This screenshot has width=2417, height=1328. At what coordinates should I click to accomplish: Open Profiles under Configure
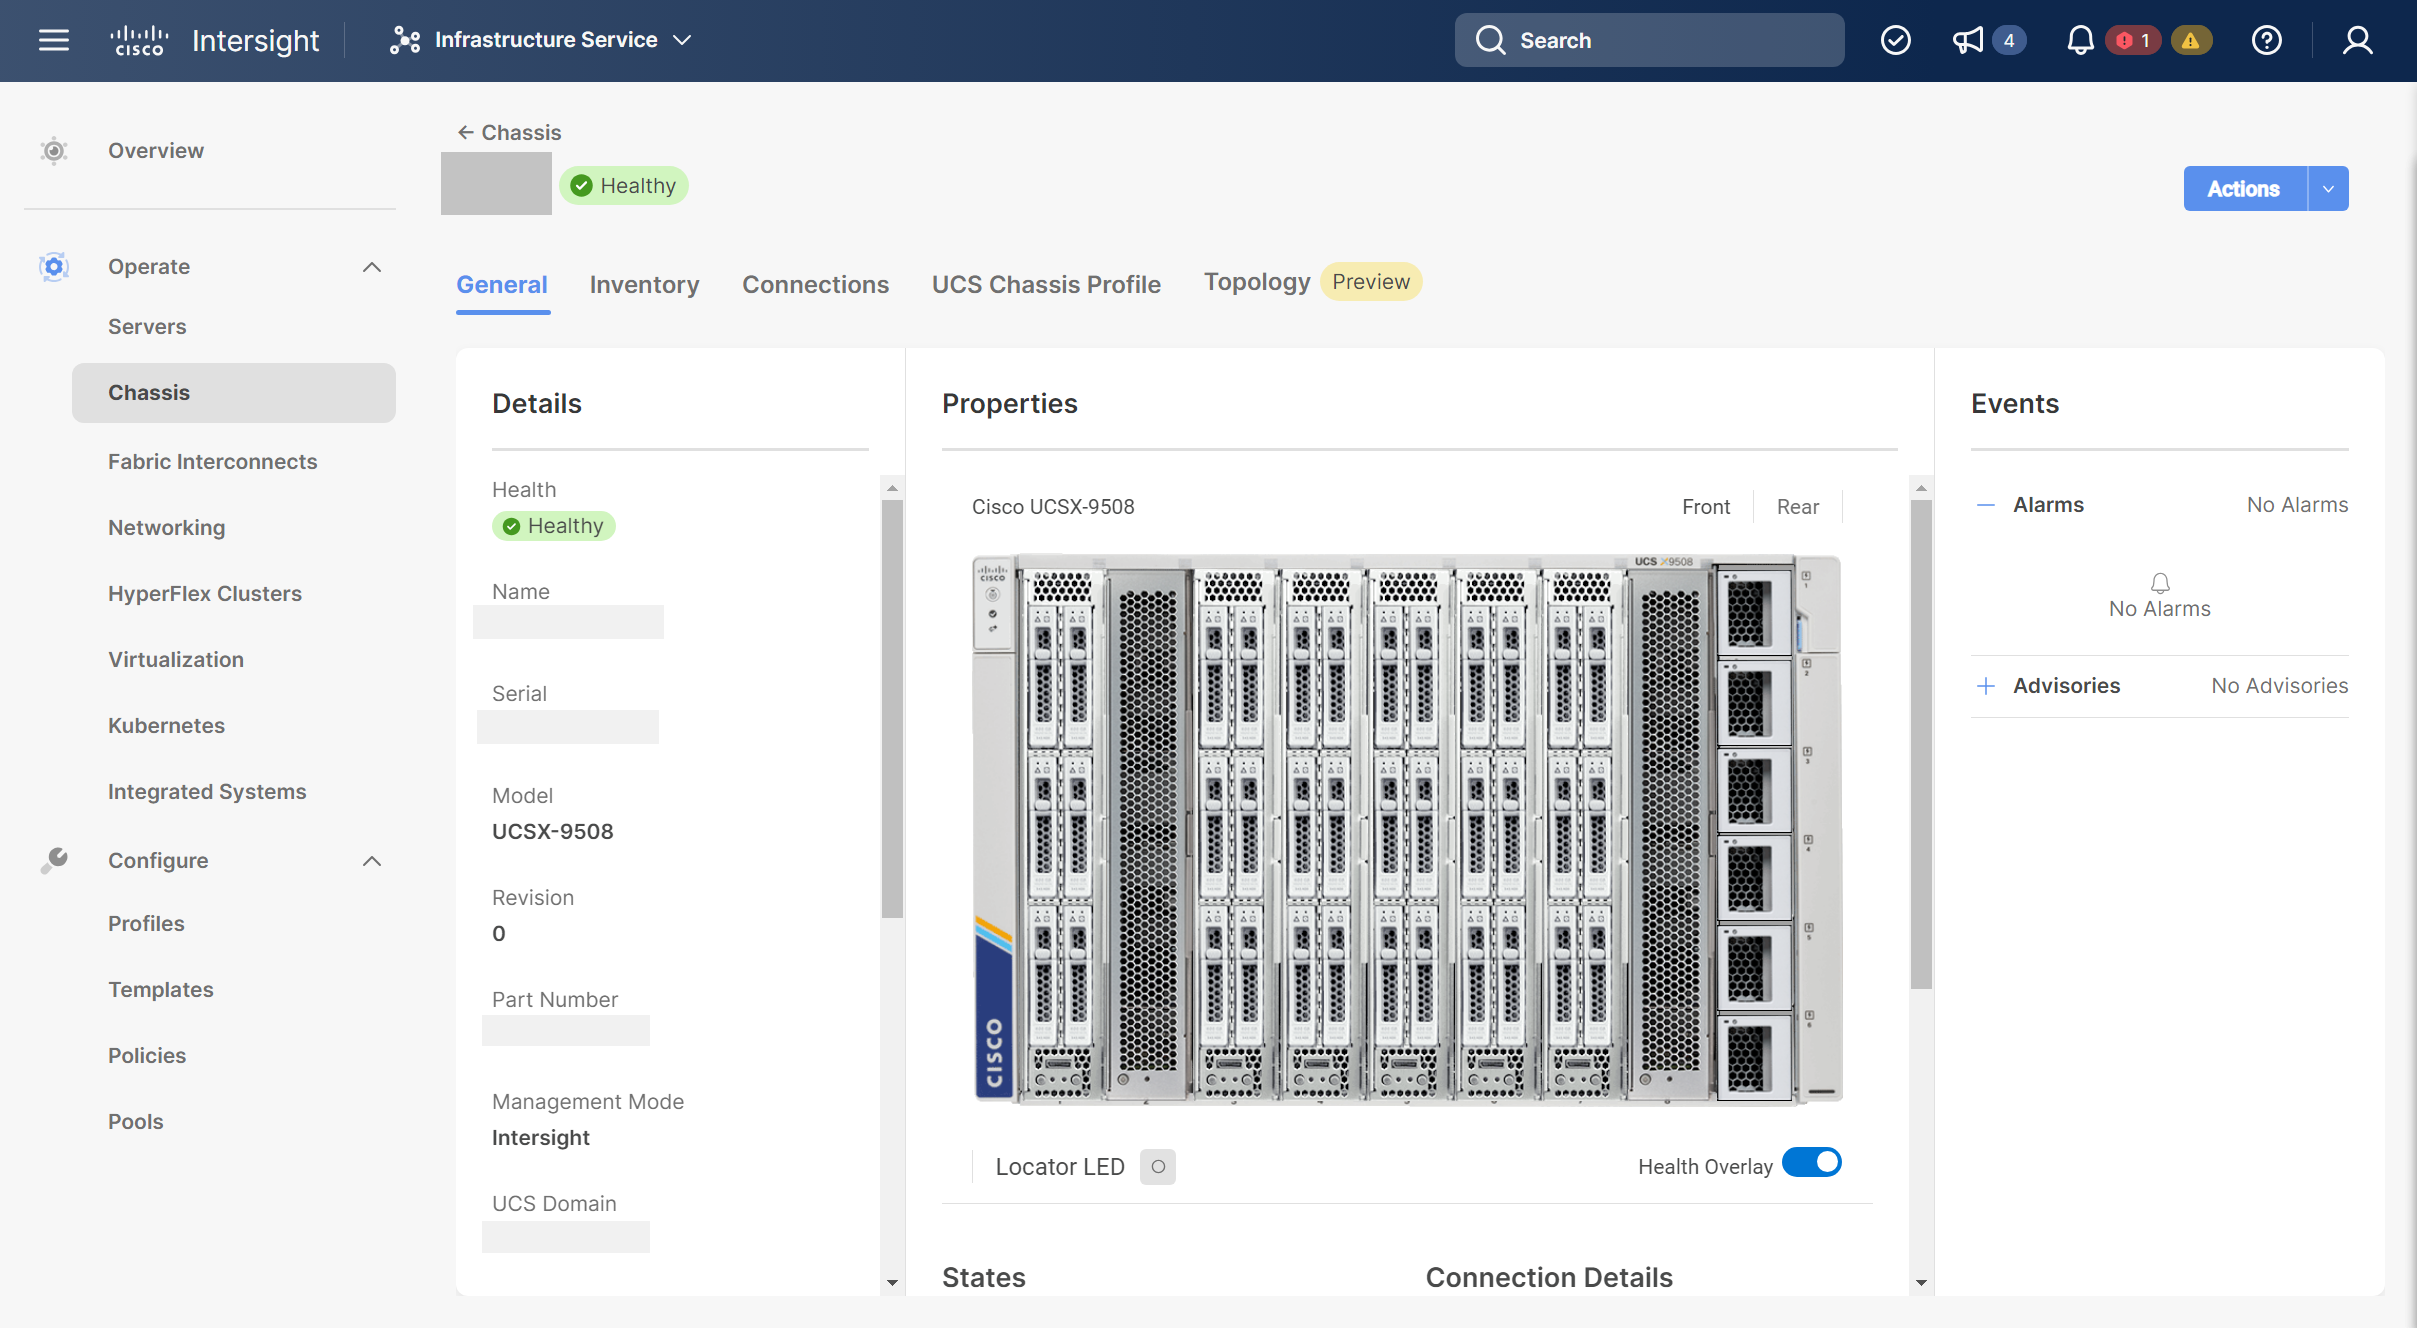click(x=146, y=924)
